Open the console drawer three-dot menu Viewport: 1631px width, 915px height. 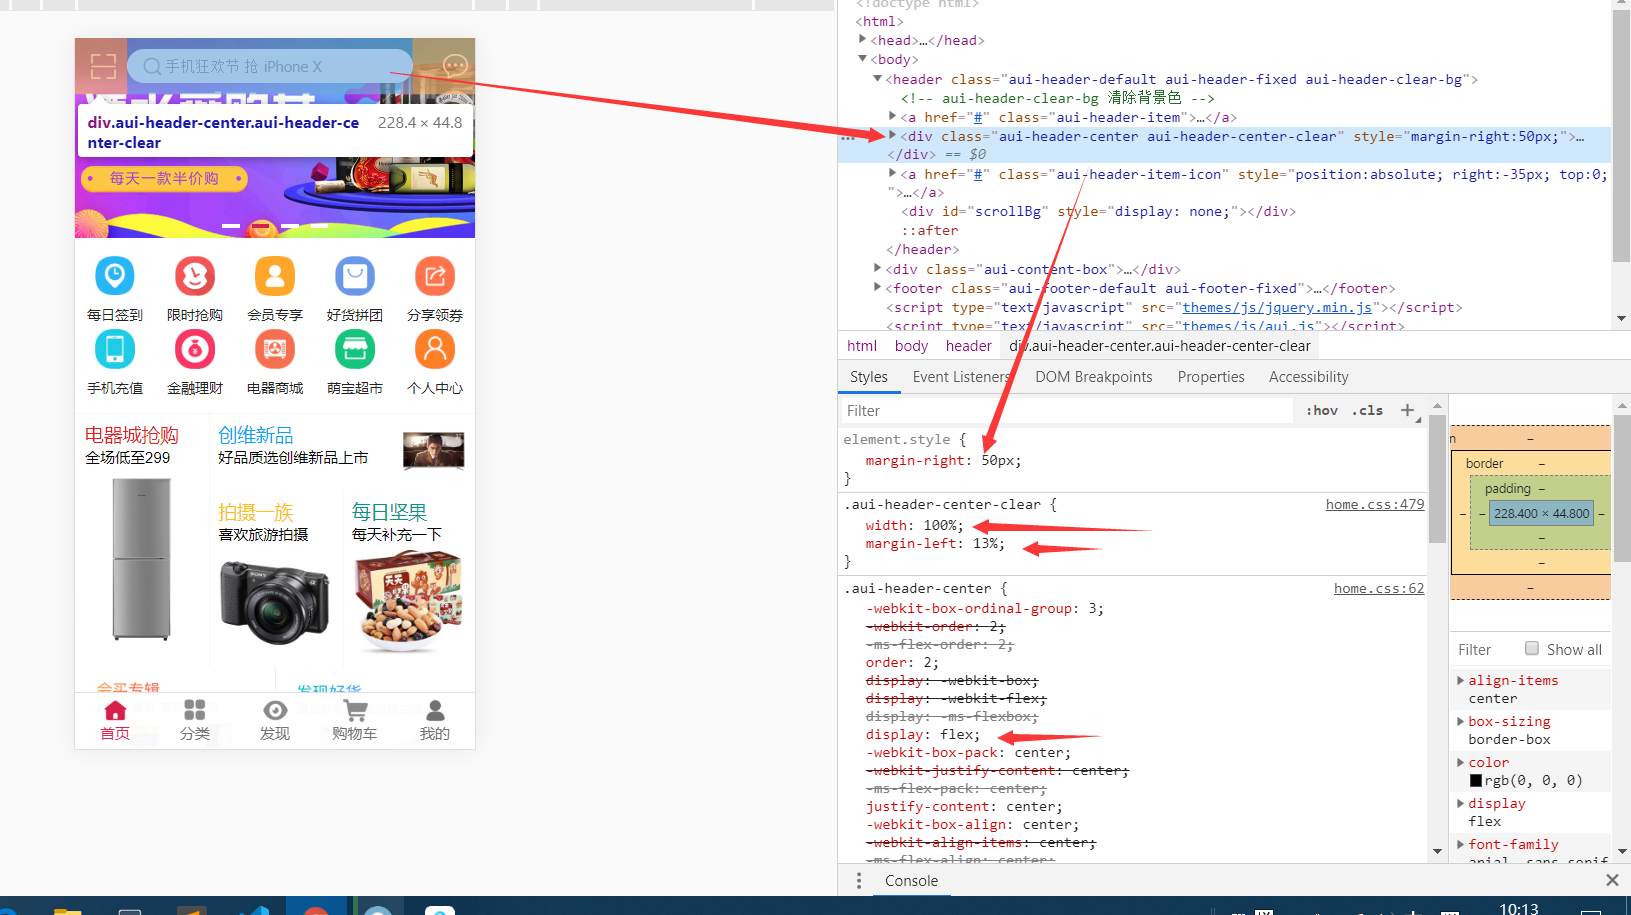858,881
